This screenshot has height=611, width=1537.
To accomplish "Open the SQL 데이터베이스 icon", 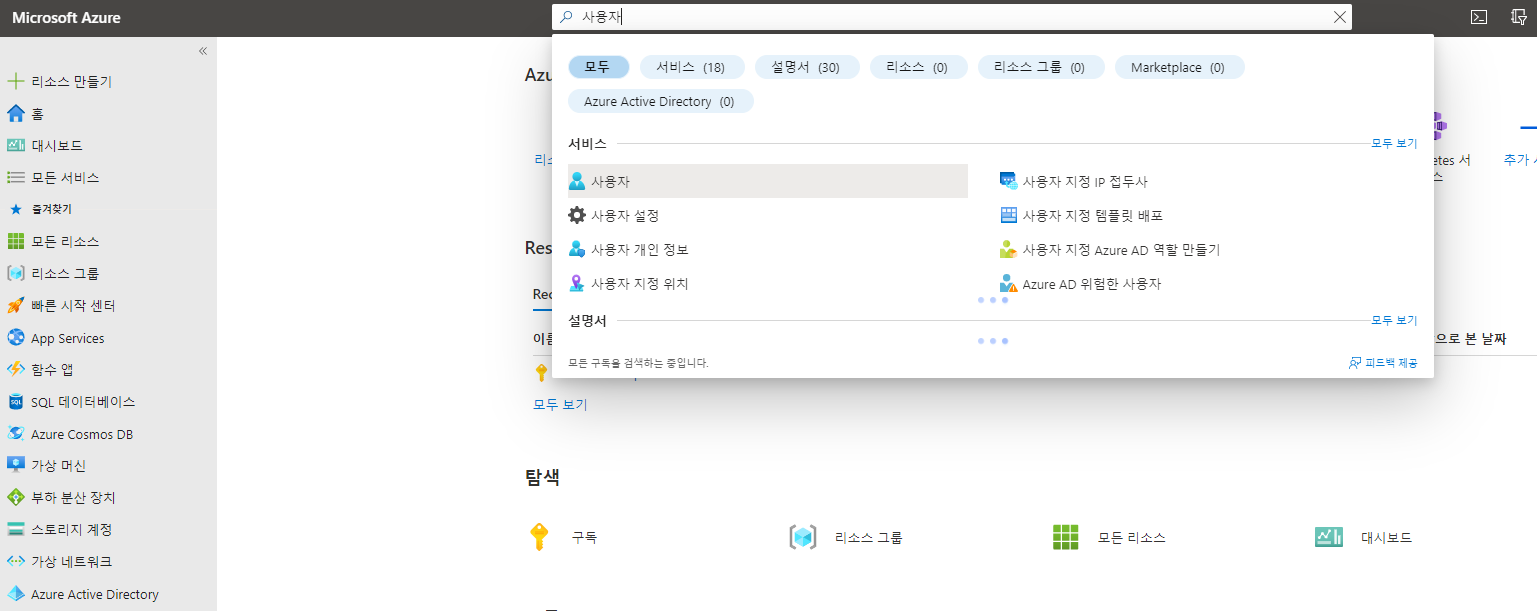I will (15, 401).
